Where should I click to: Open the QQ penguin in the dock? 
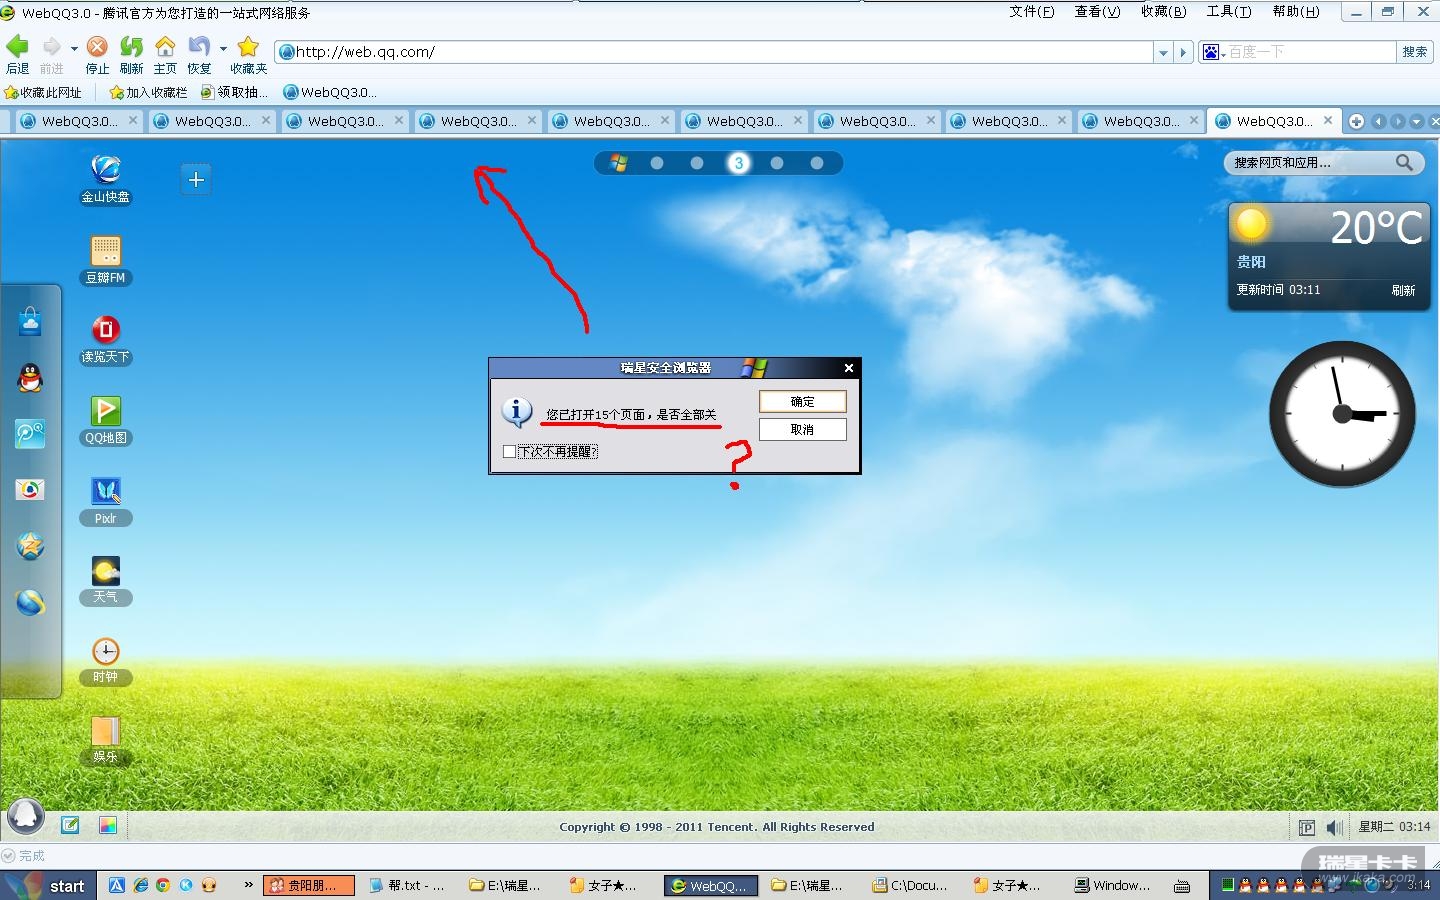30,377
